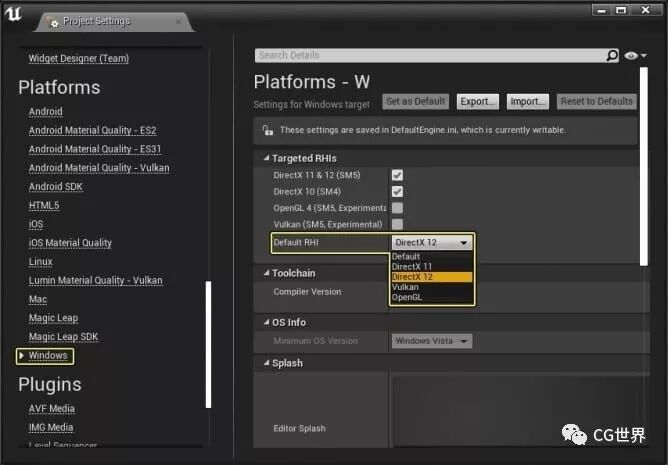Click the Compiler Version label

point(307,292)
